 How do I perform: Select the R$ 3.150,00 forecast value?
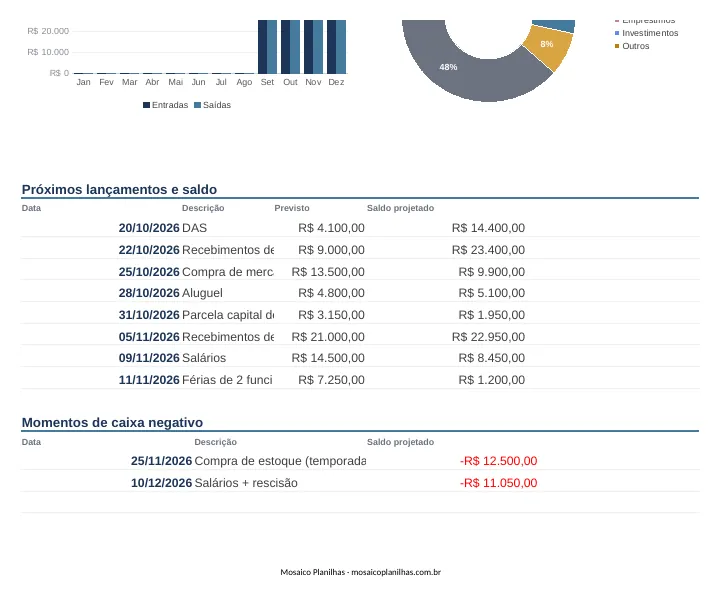coord(332,315)
